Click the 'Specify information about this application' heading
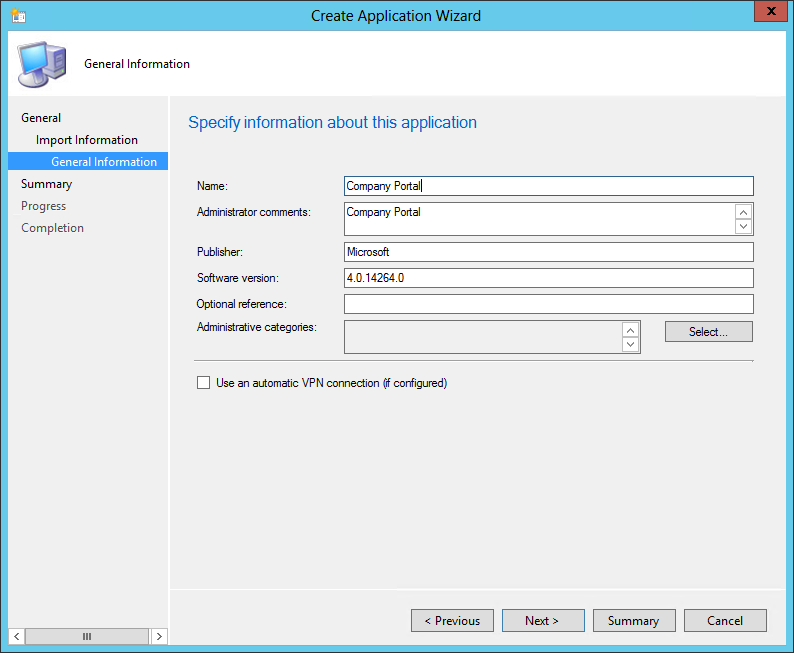The image size is (794, 653). click(x=333, y=123)
